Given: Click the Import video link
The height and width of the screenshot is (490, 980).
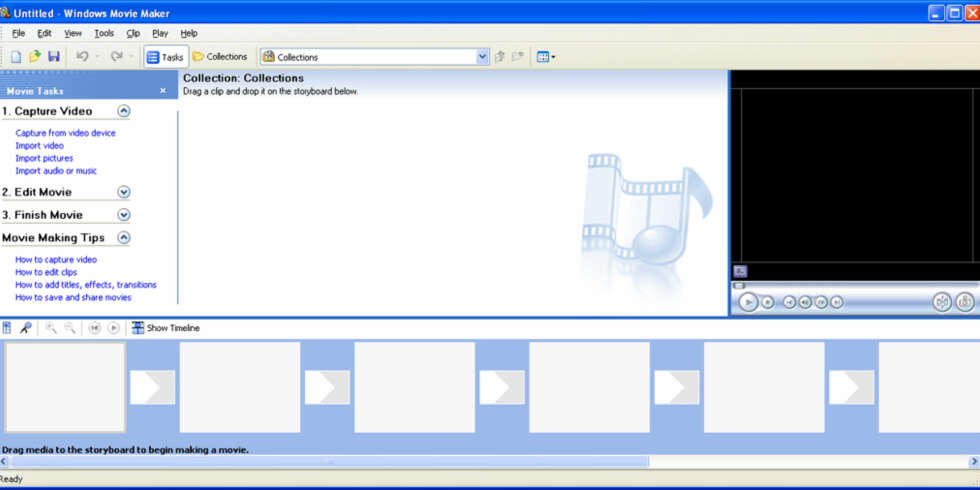Looking at the screenshot, I should coord(39,146).
